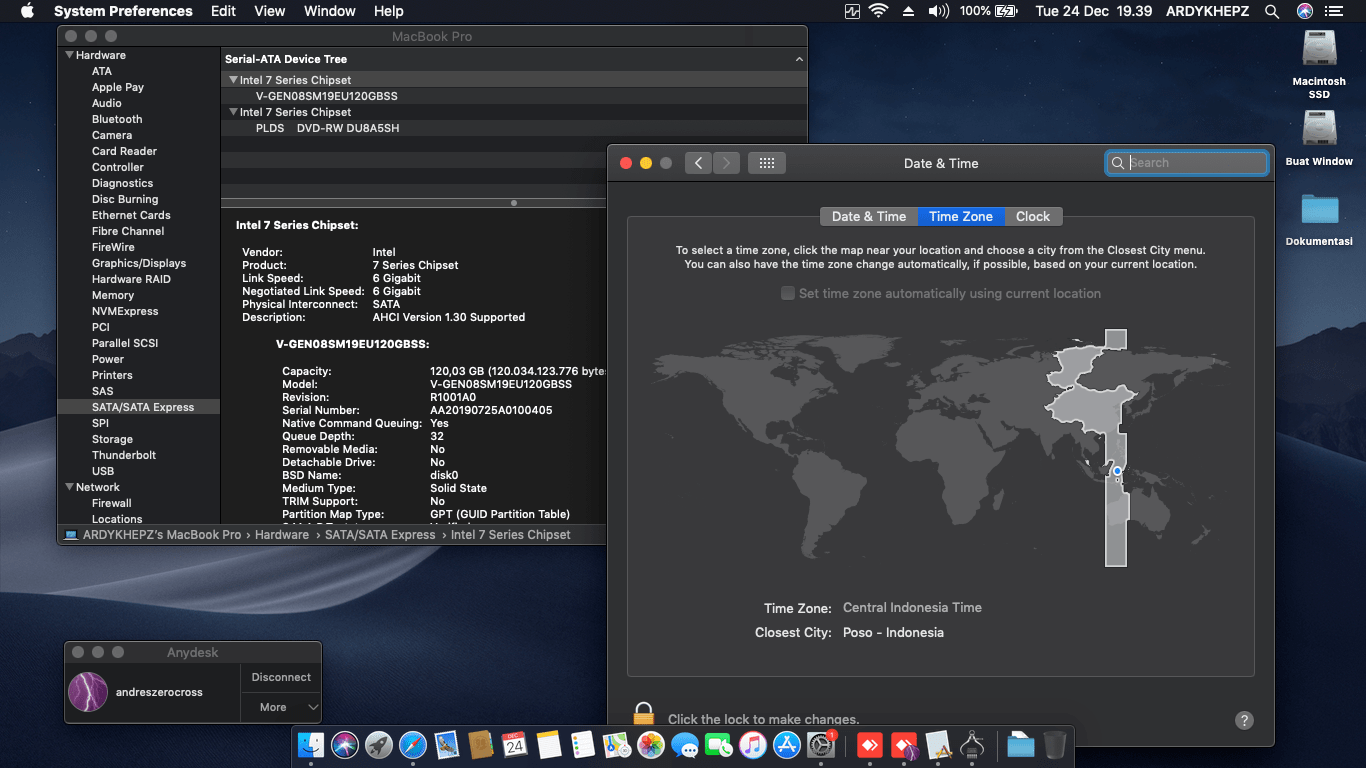
Task: Open the Window menu
Action: pyautogui.click(x=329, y=11)
